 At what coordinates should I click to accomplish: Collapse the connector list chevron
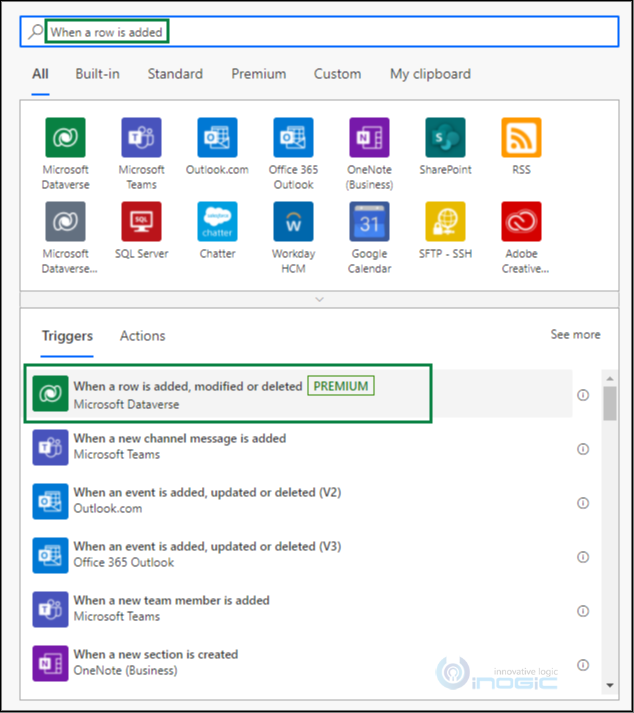(318, 299)
